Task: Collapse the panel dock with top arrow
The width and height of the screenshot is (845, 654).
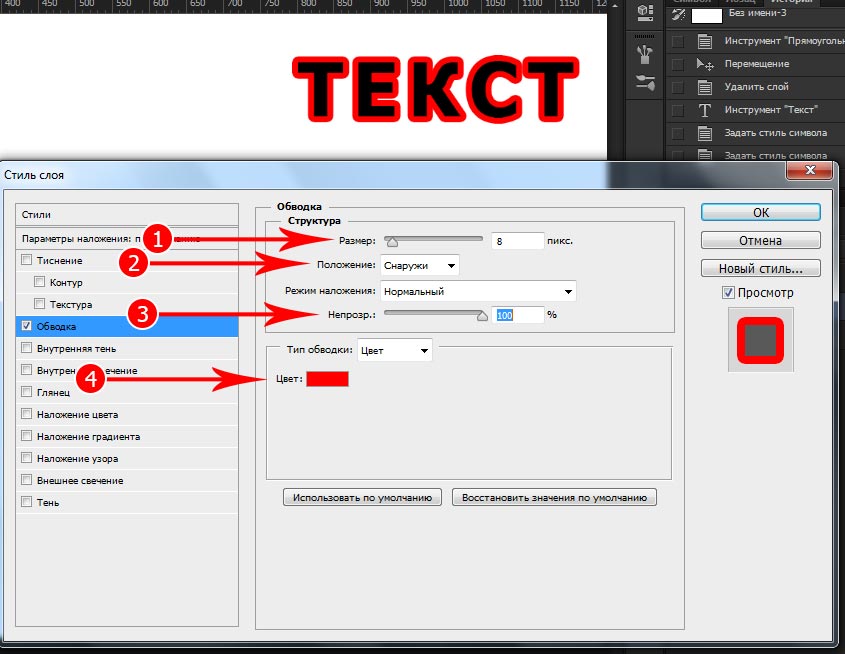Action: [614, 5]
